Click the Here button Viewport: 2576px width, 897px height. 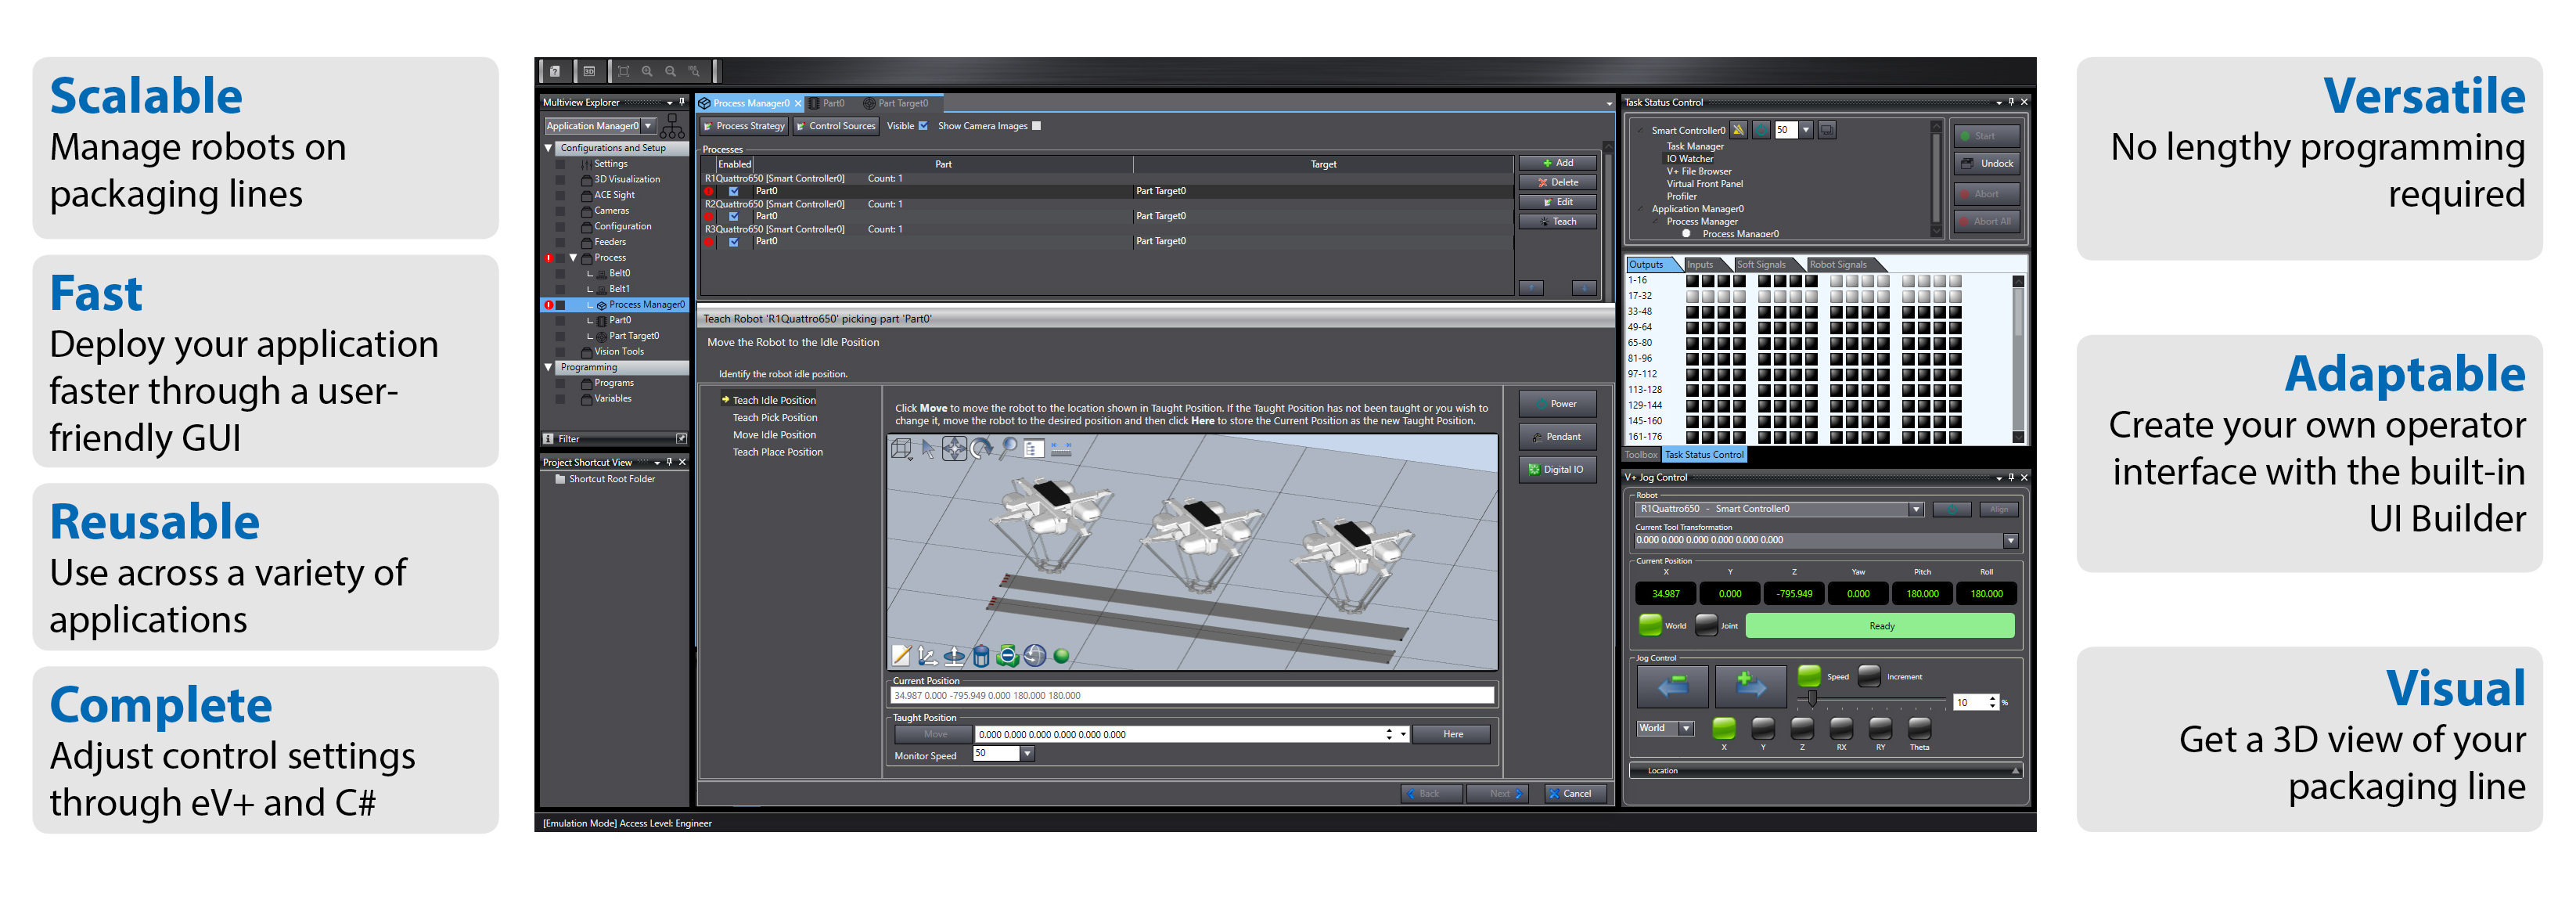[1452, 735]
